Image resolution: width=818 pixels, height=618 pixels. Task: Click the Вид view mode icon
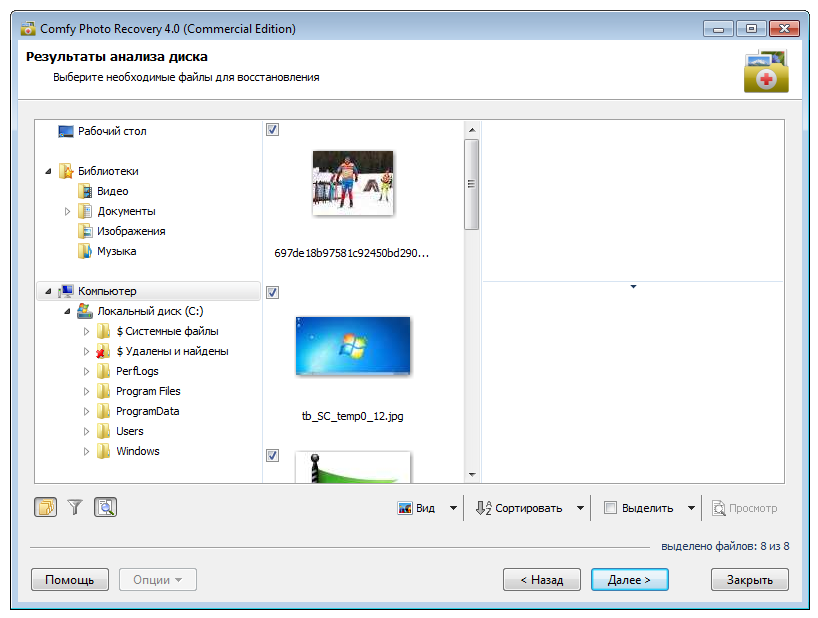tap(405, 507)
